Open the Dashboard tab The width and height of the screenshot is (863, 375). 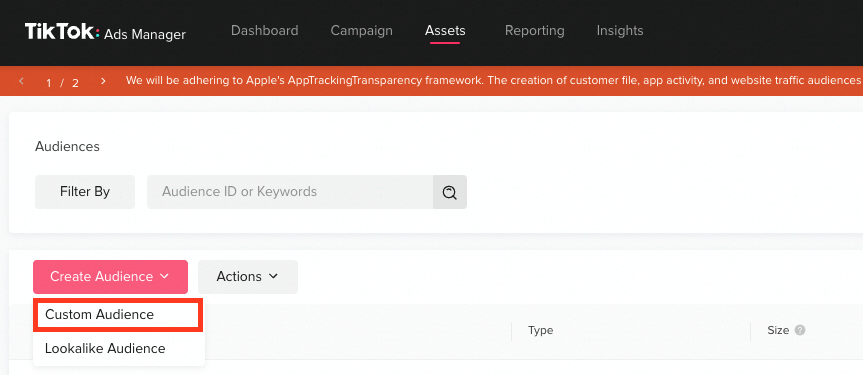click(265, 30)
